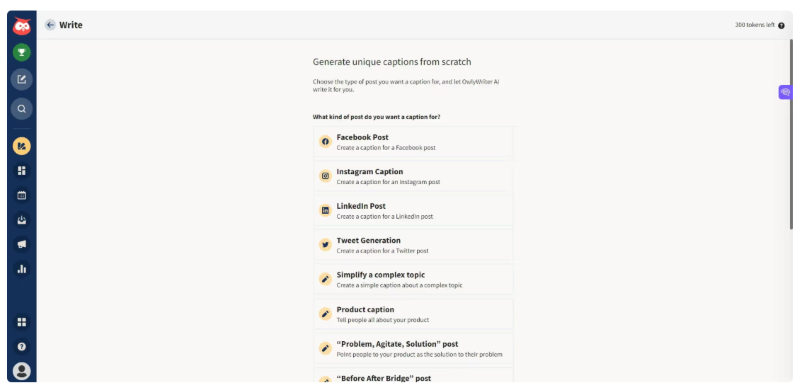Open the Inbox tray icon

[21, 220]
